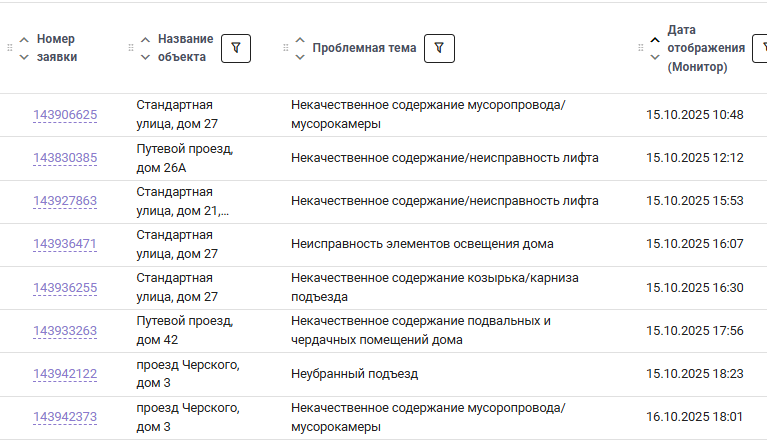Click up sort arrow for Дата отображения

click(x=655, y=40)
